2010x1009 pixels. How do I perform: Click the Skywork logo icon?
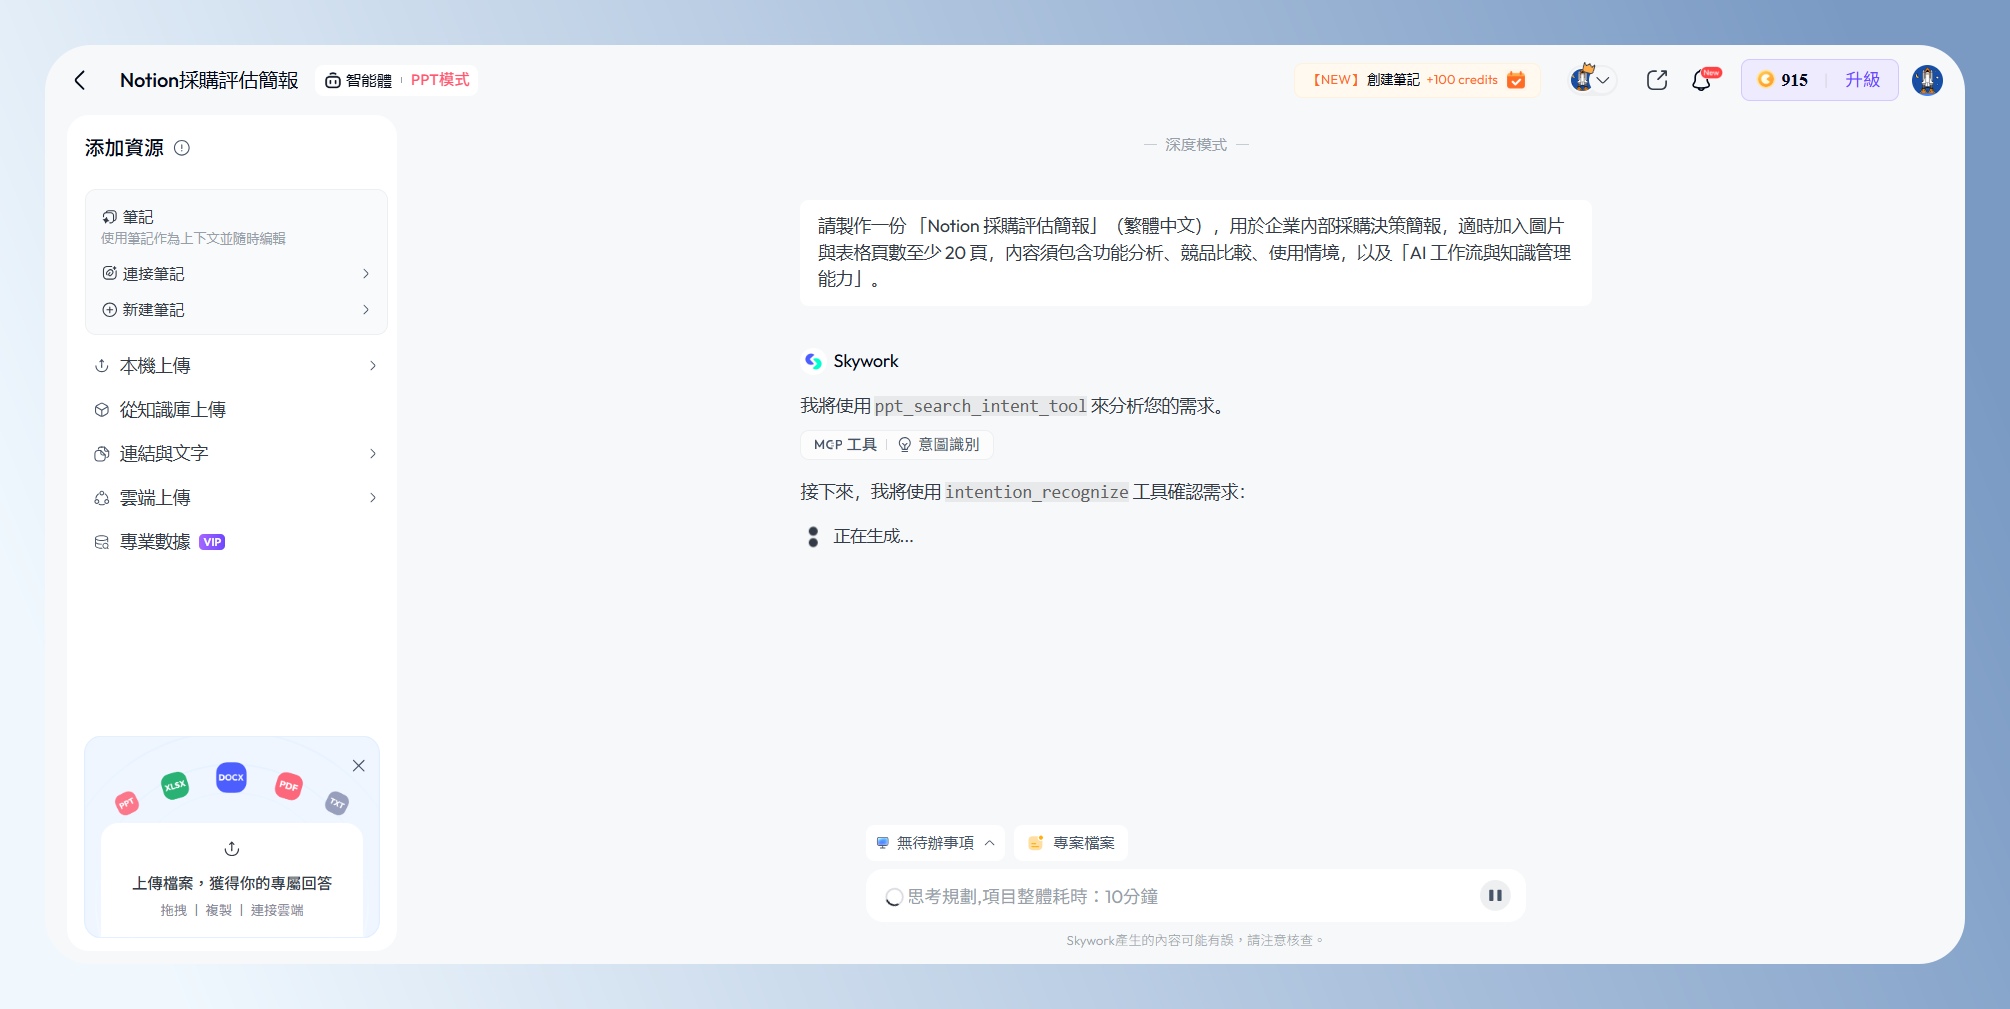pyautogui.click(x=813, y=361)
